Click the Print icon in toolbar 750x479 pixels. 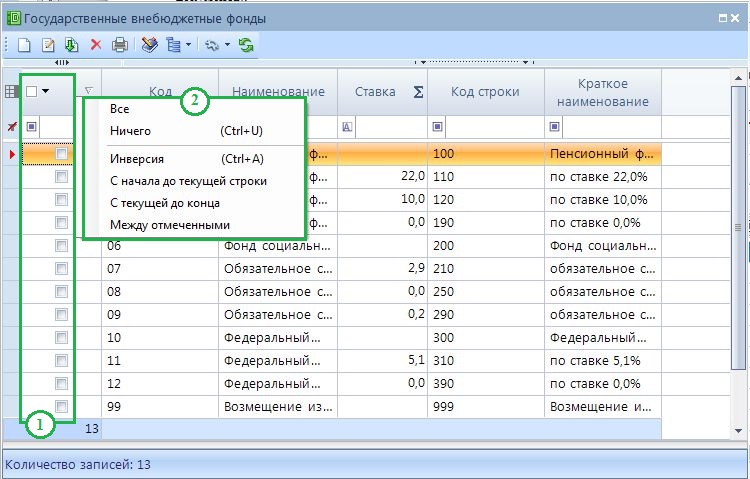pos(120,45)
